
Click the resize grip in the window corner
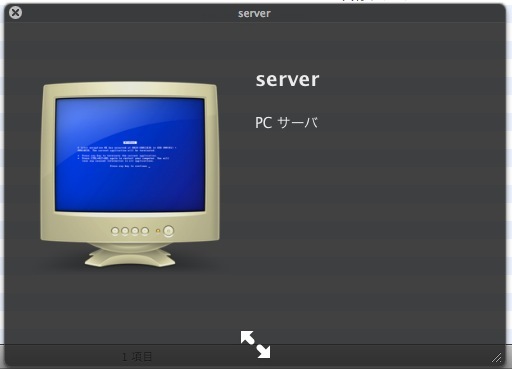click(x=497, y=358)
